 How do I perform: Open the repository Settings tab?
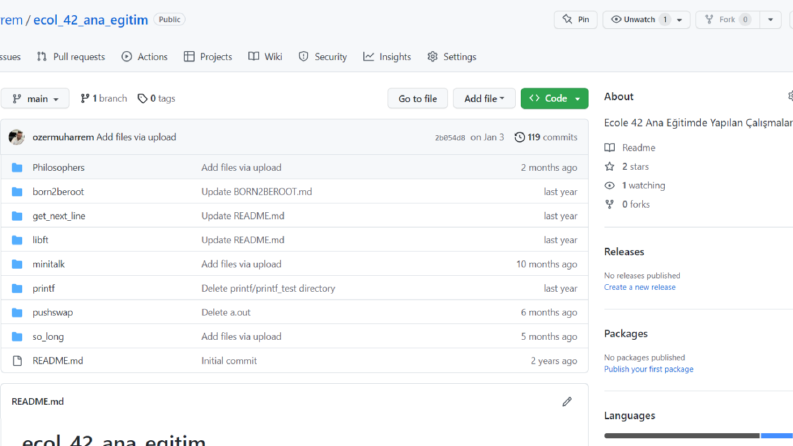pos(452,57)
